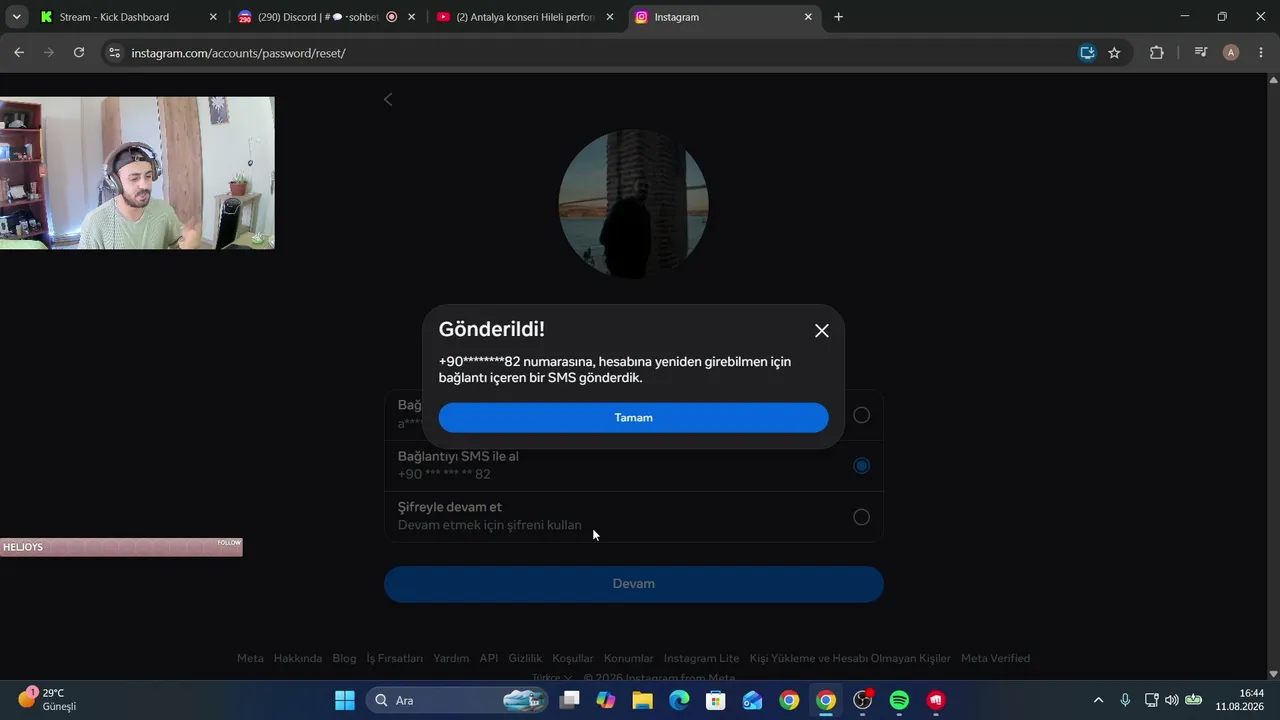1280x720 pixels.
Task: Open the Extensions puzzle icon
Action: point(1157,53)
